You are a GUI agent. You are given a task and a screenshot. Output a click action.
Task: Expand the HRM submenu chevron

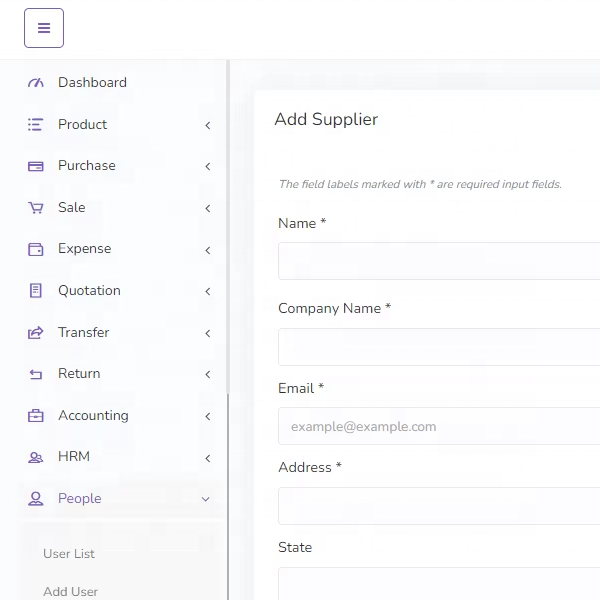click(207, 458)
